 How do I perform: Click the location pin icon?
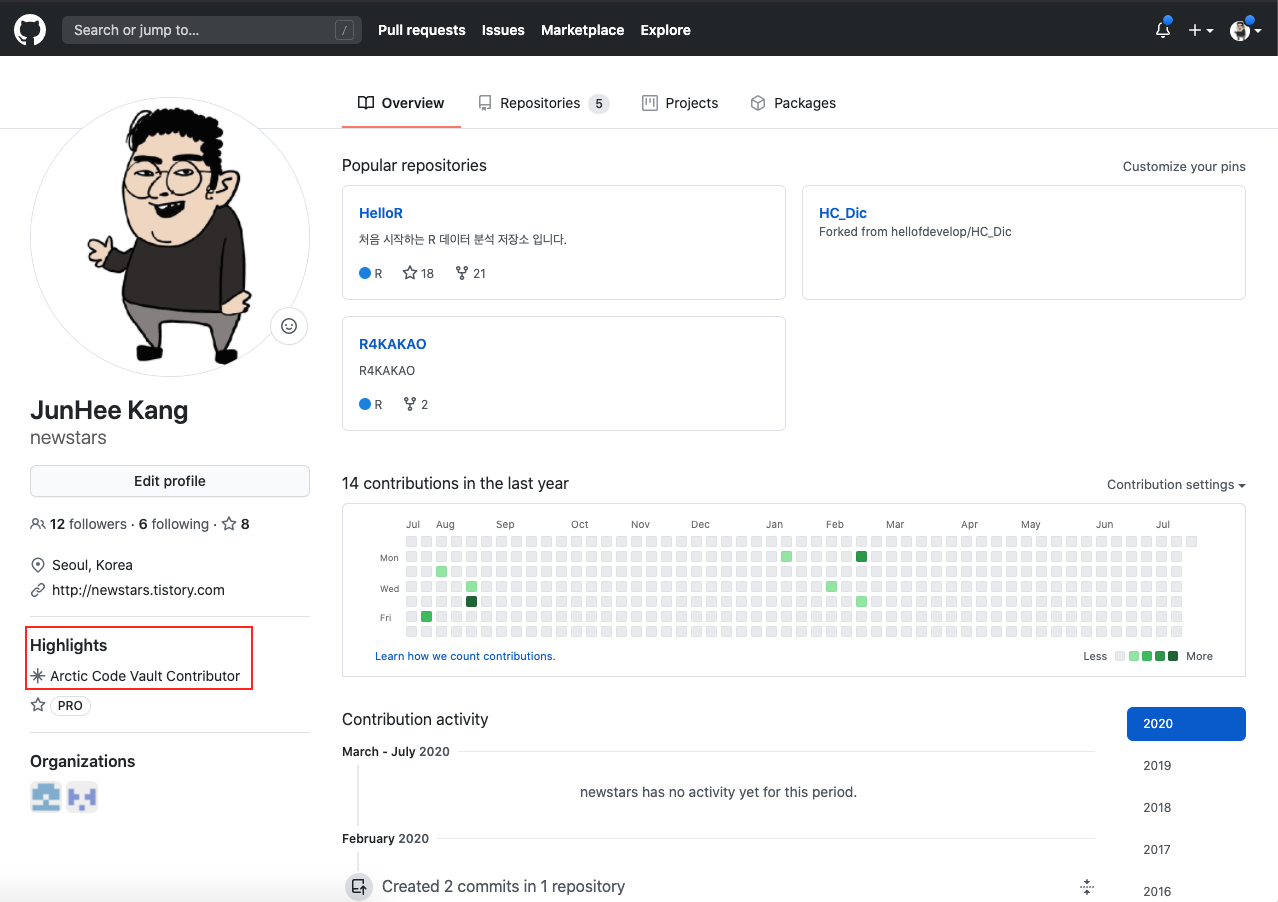tap(38, 565)
